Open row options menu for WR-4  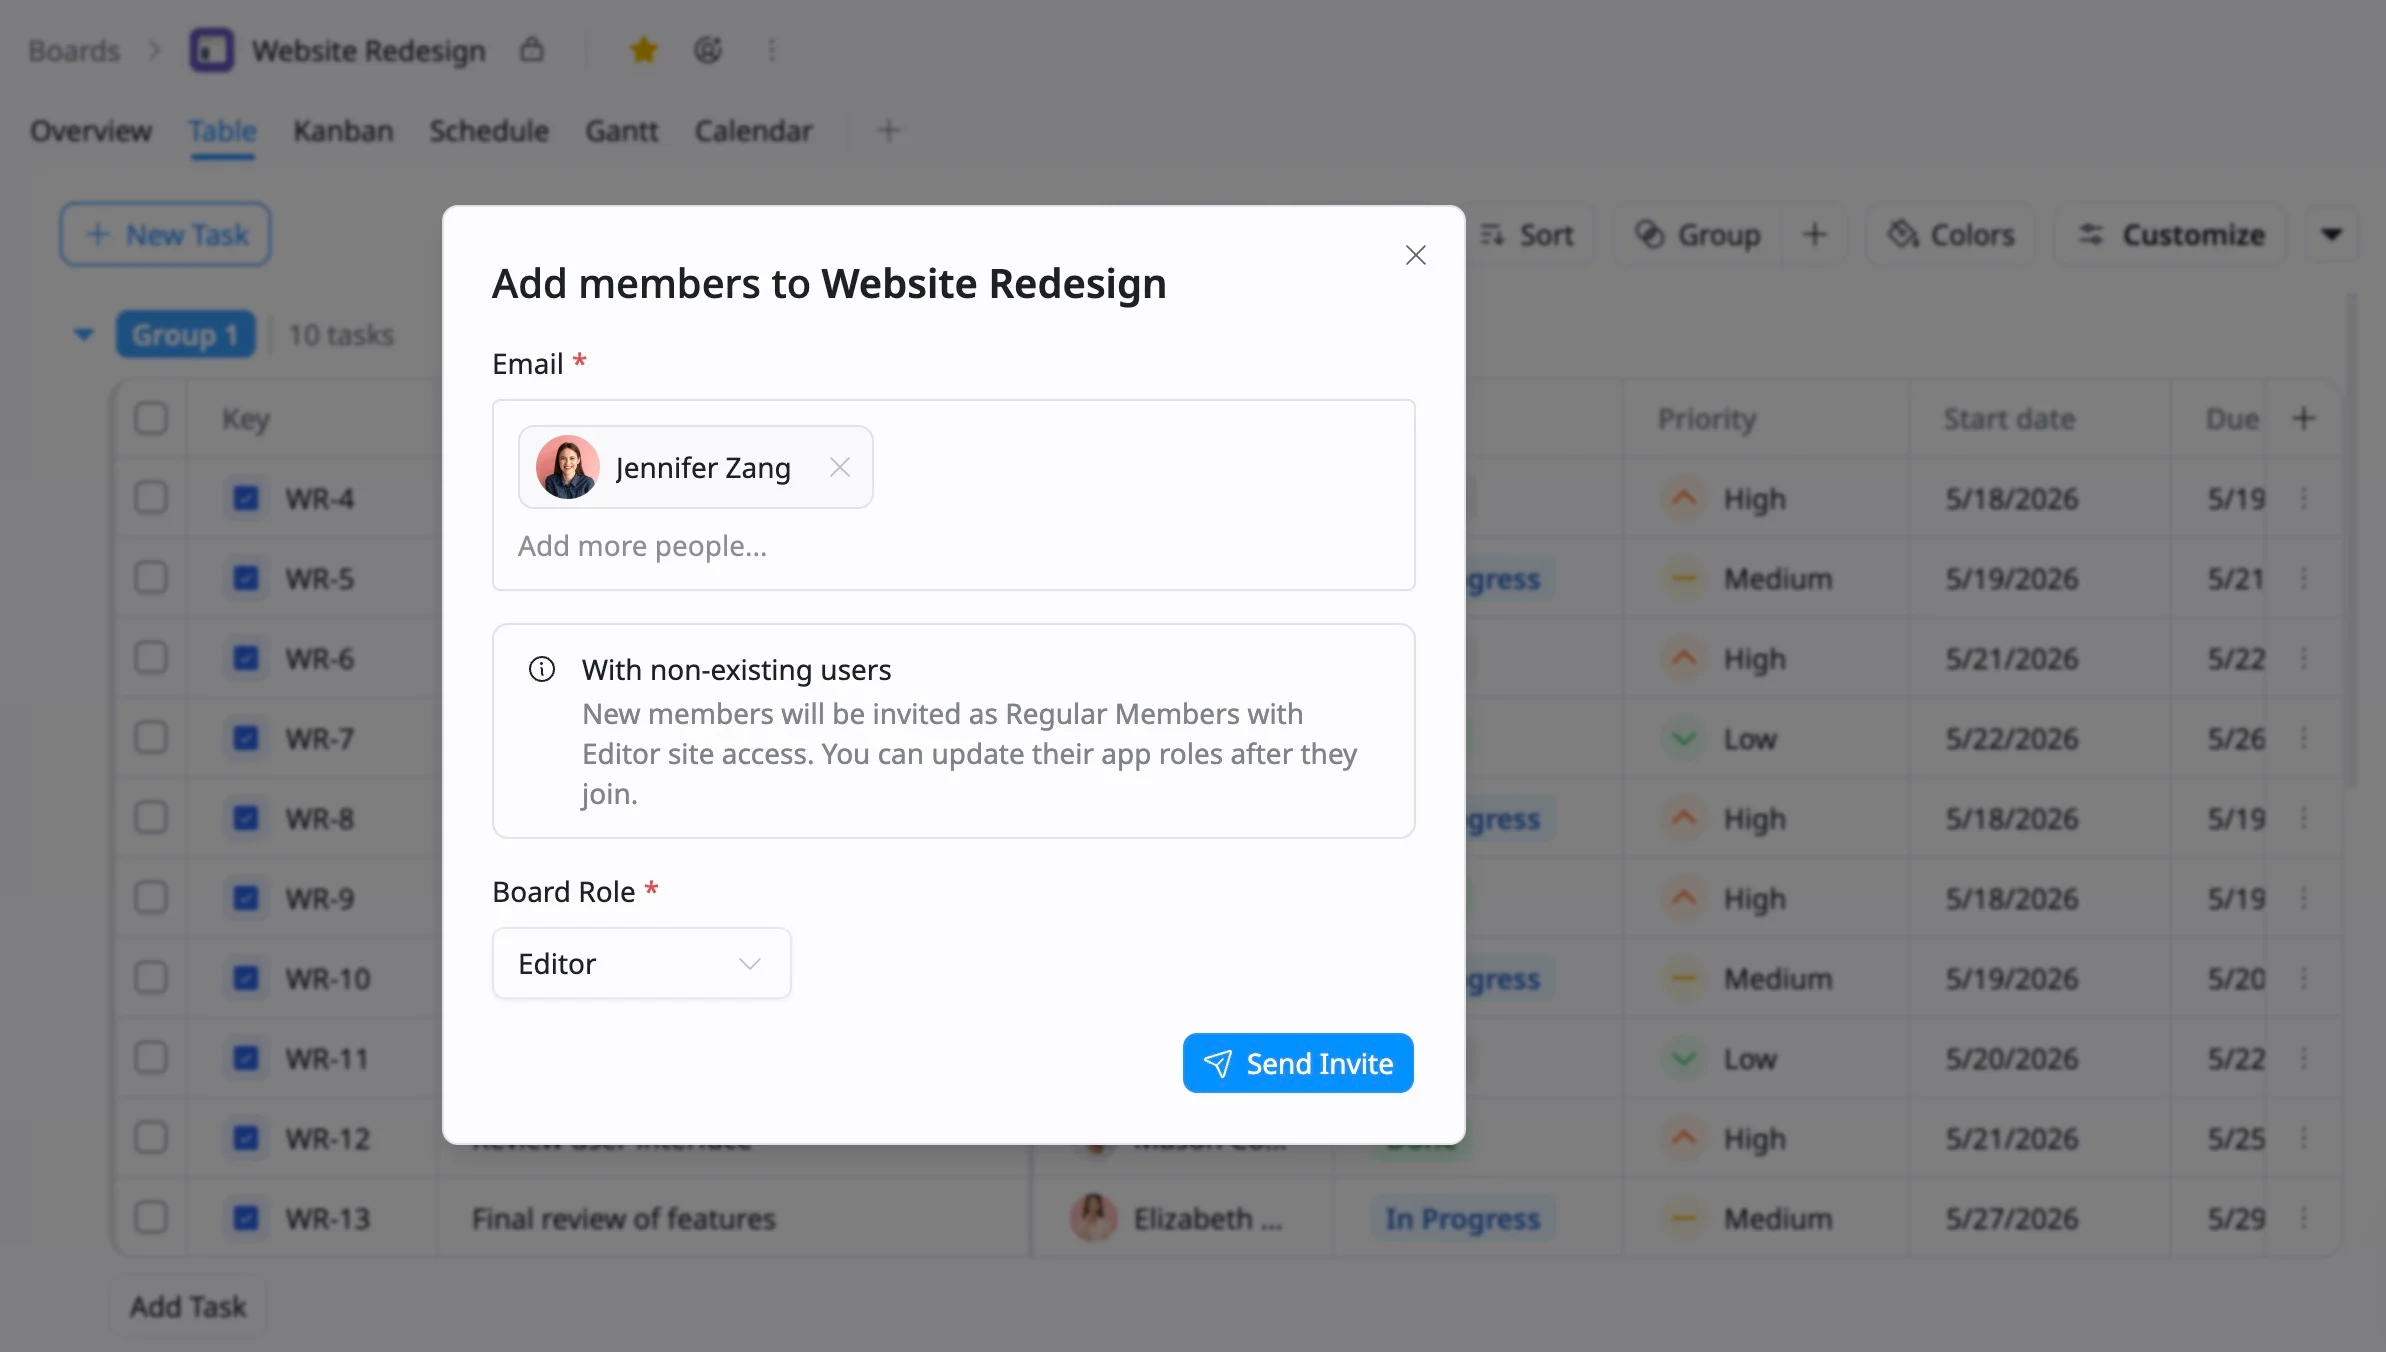pos(2304,499)
